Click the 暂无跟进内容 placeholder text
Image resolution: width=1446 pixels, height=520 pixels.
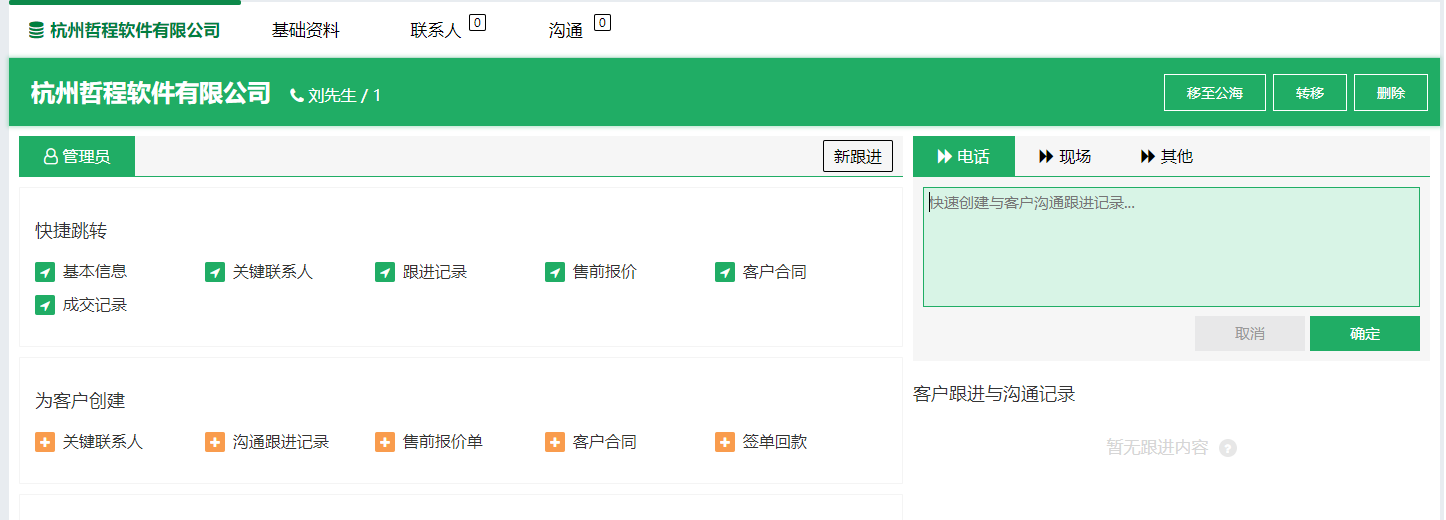tap(1157, 448)
